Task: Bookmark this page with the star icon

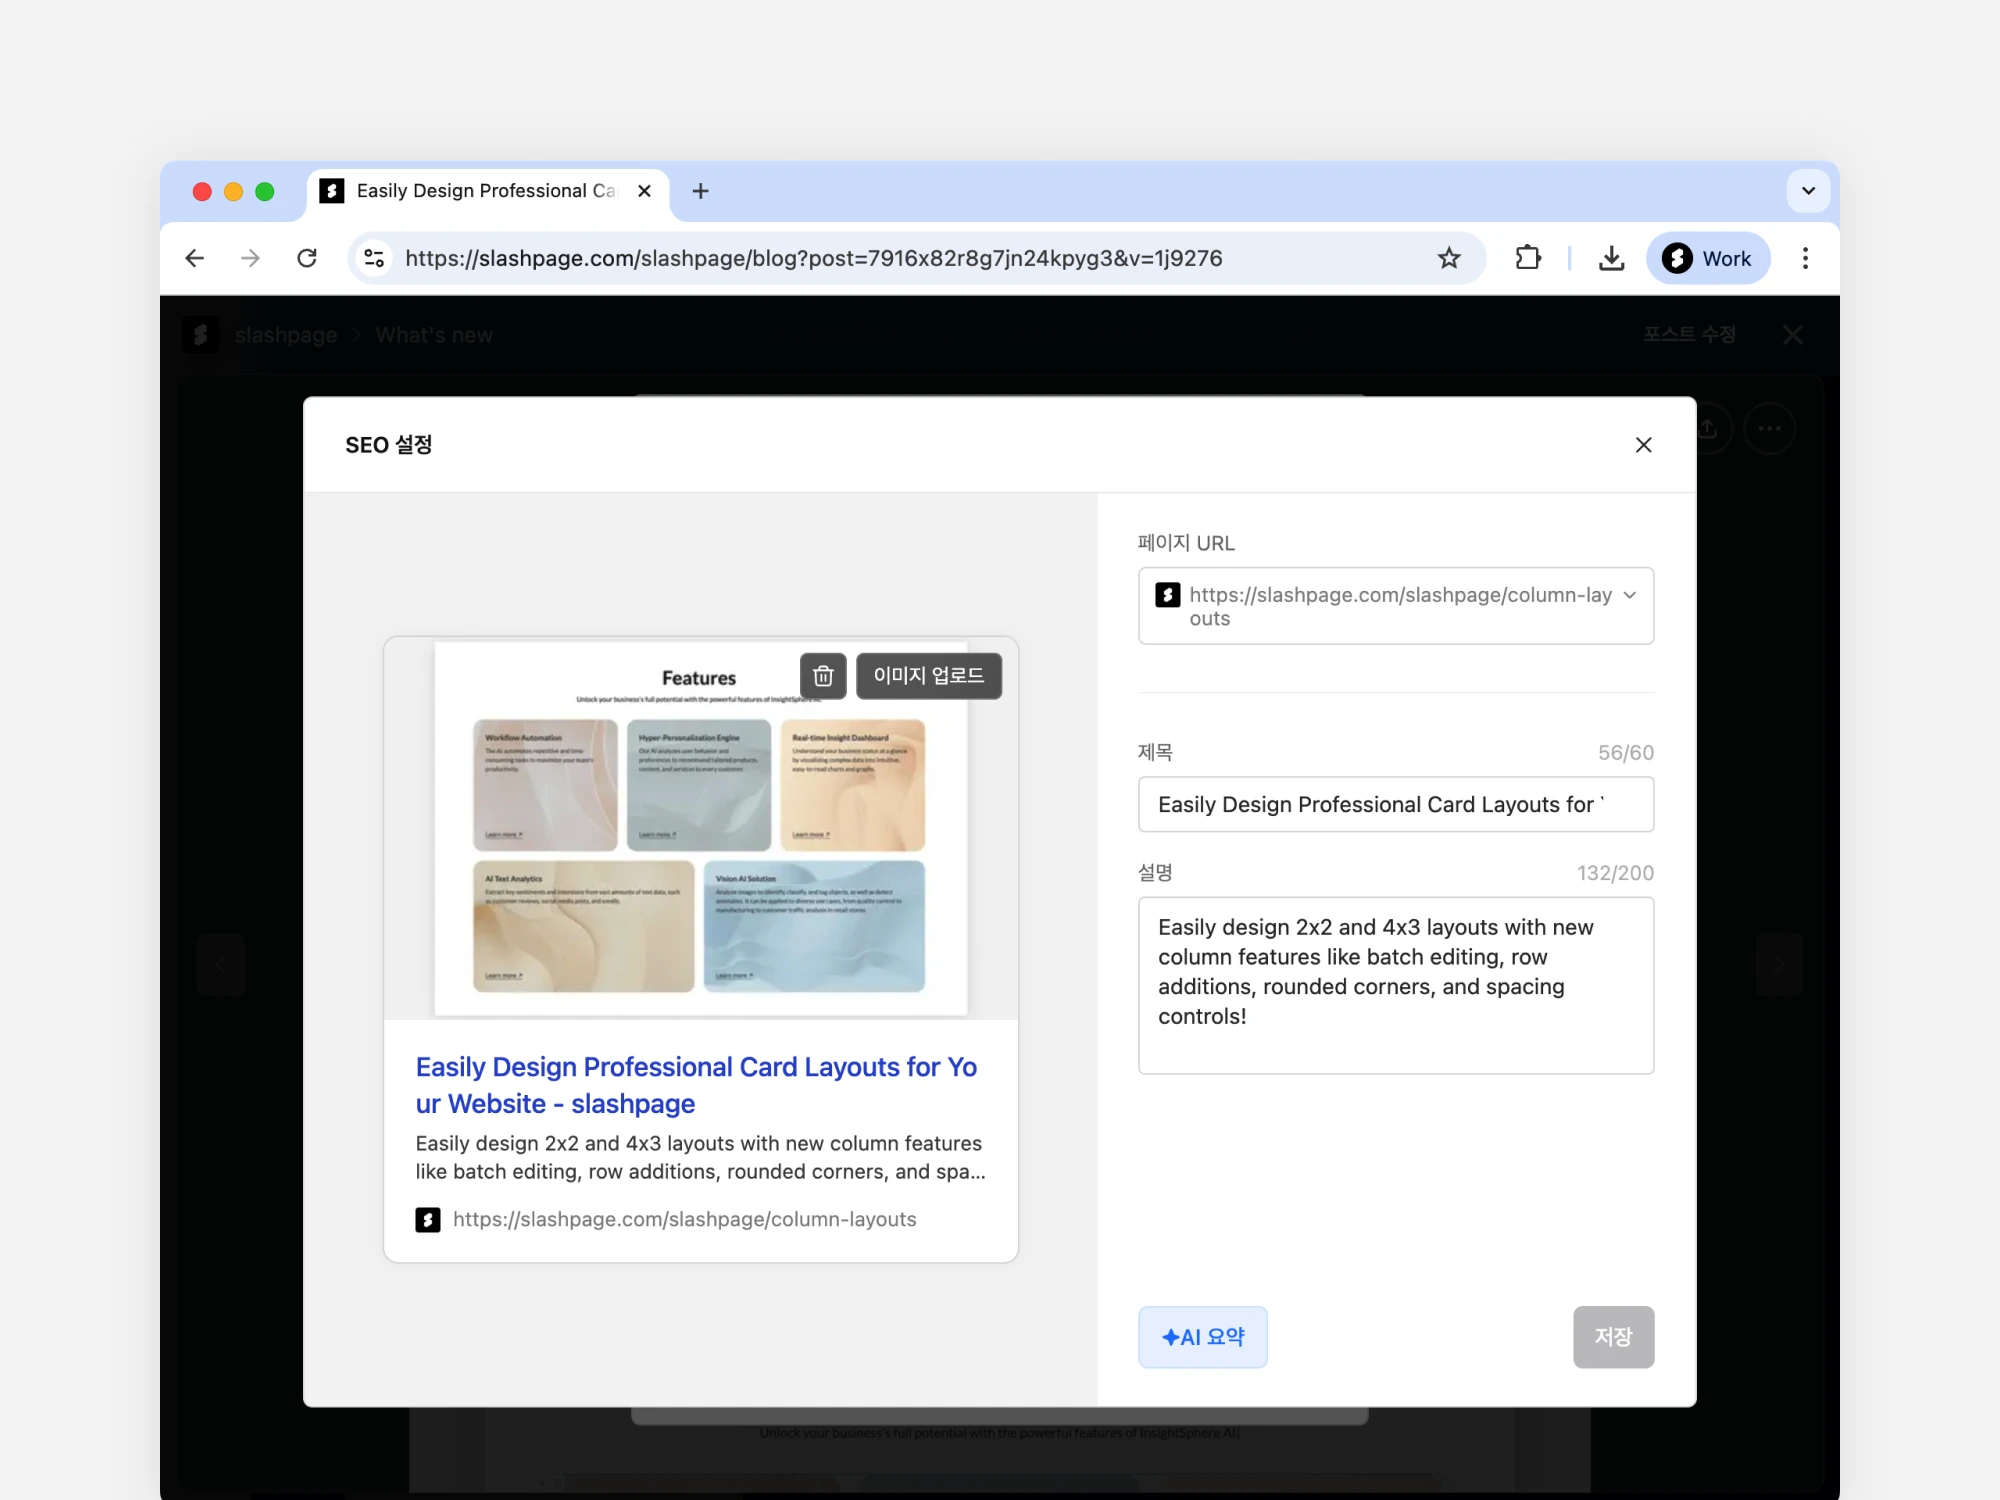Action: [1449, 258]
